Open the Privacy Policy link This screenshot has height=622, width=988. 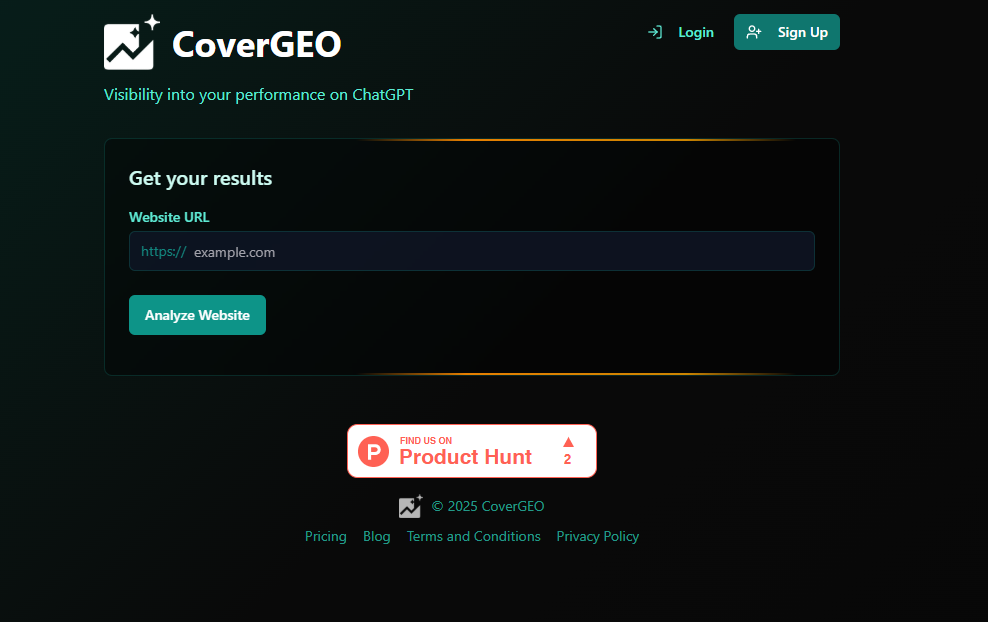click(597, 536)
